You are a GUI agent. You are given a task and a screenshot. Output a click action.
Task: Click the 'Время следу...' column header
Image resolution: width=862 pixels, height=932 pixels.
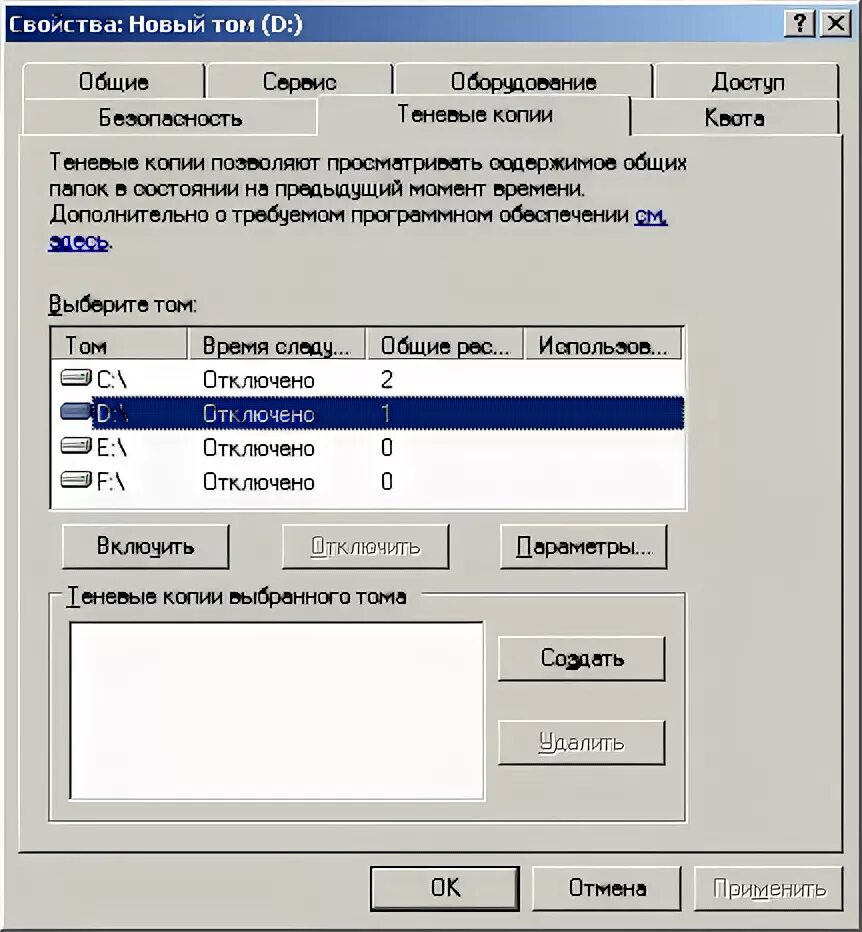[x=277, y=345]
